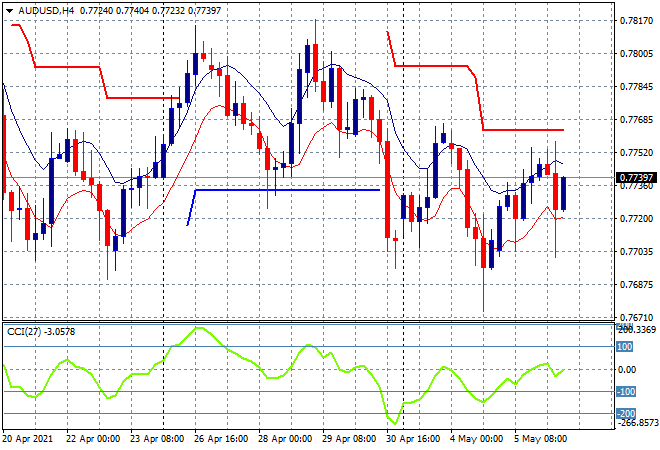The image size is (660, 450).
Task: Click the 0.76710 price scale label
Action: pos(636,317)
